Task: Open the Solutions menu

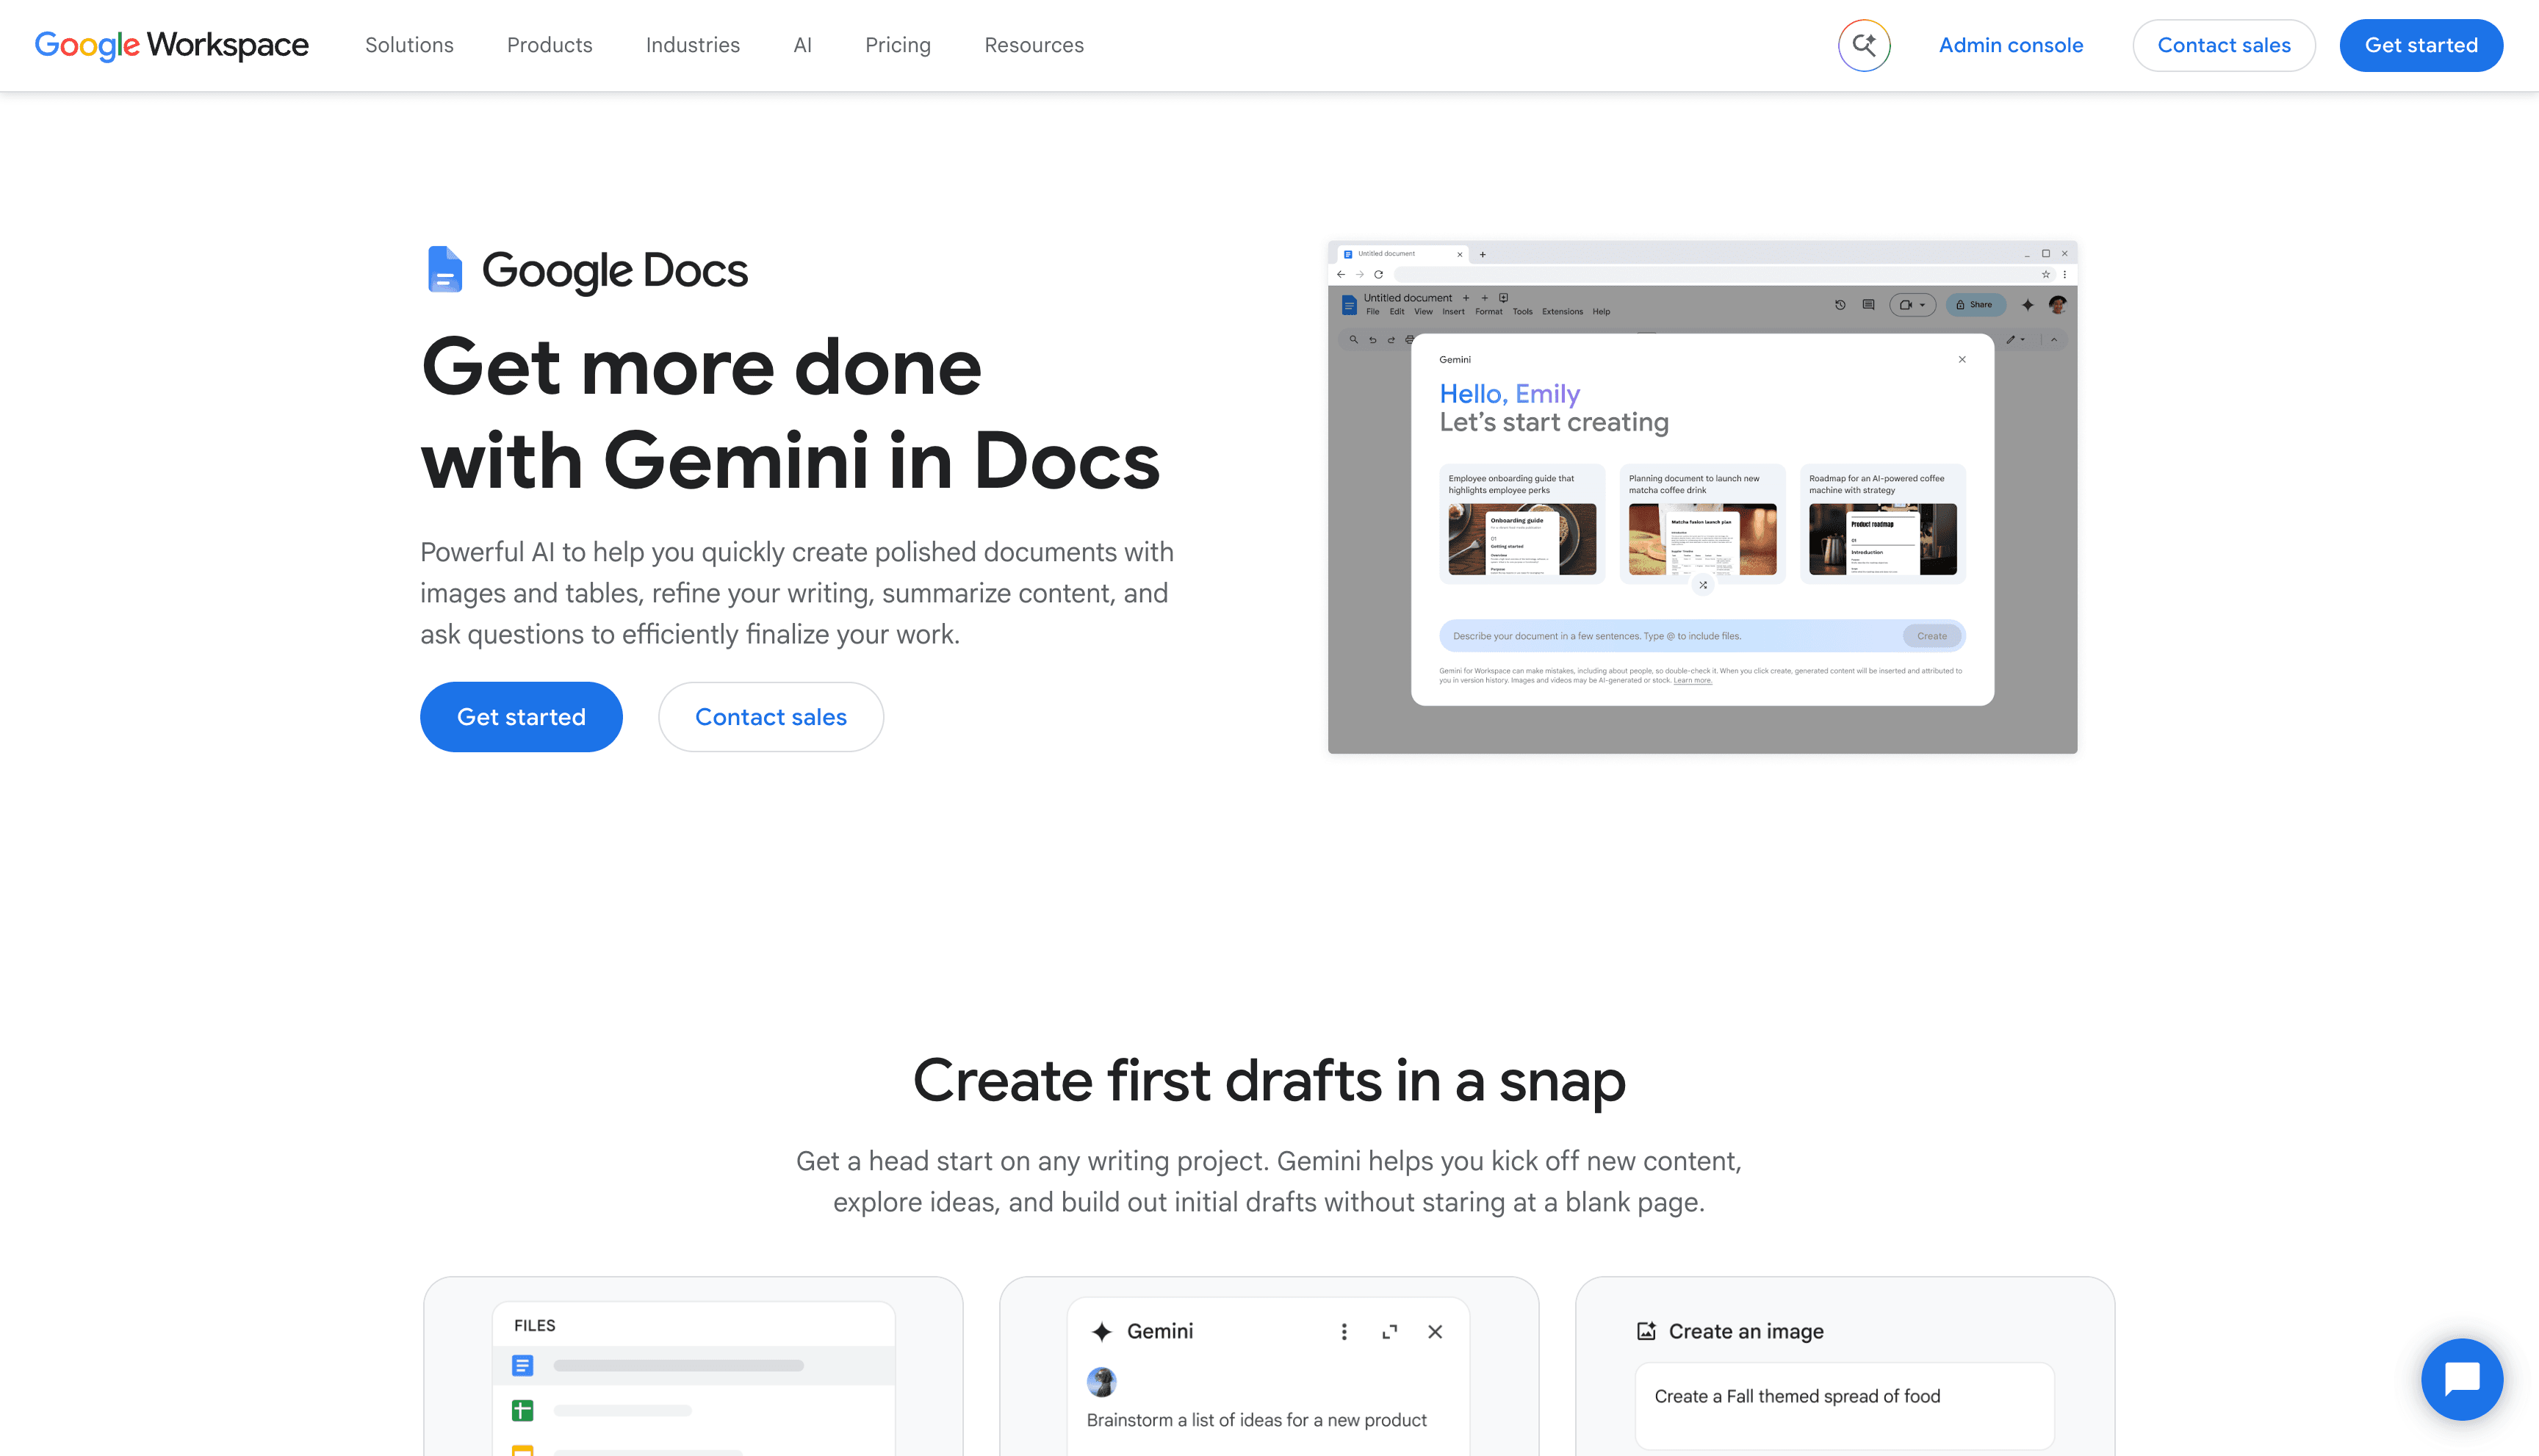Action: (409, 45)
